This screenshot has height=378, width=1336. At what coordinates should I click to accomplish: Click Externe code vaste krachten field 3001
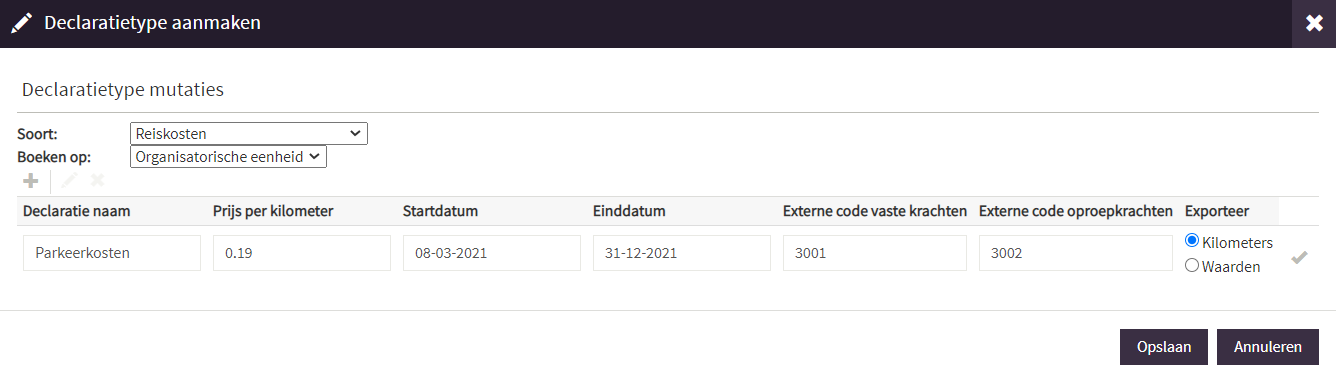(875, 253)
